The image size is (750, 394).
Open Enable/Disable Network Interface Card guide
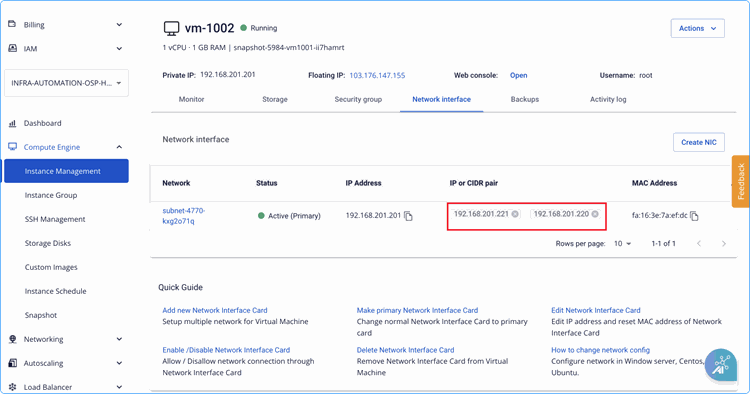pyautogui.click(x=226, y=350)
